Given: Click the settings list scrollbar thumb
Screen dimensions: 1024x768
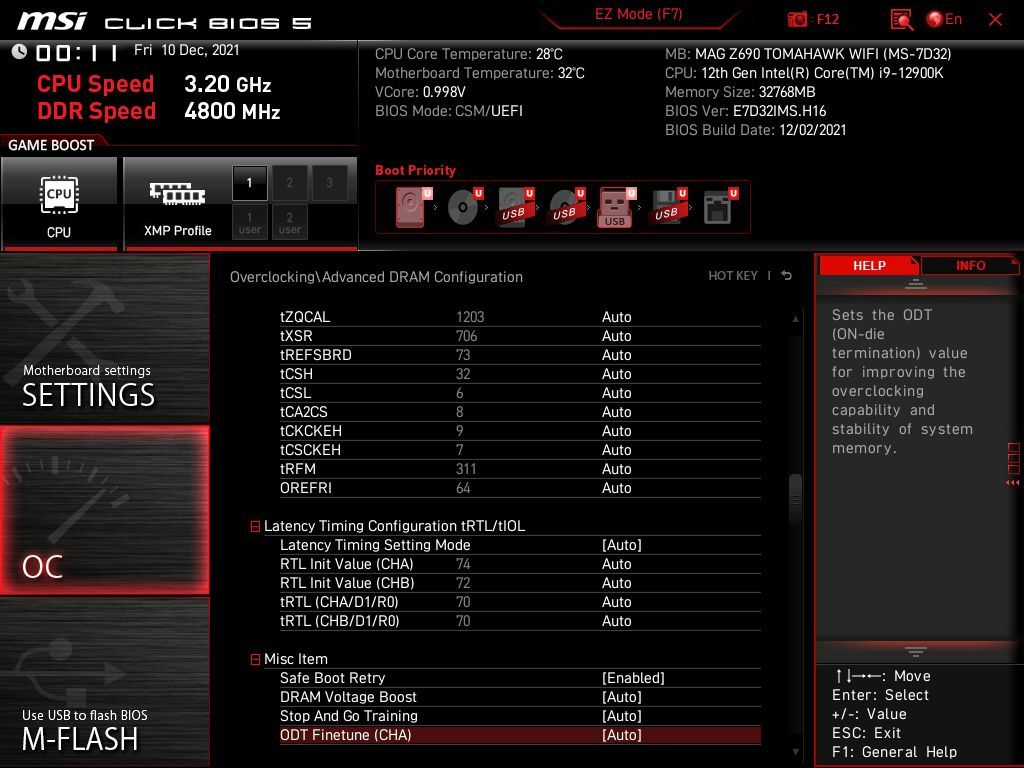Looking at the screenshot, I should pos(795,498).
